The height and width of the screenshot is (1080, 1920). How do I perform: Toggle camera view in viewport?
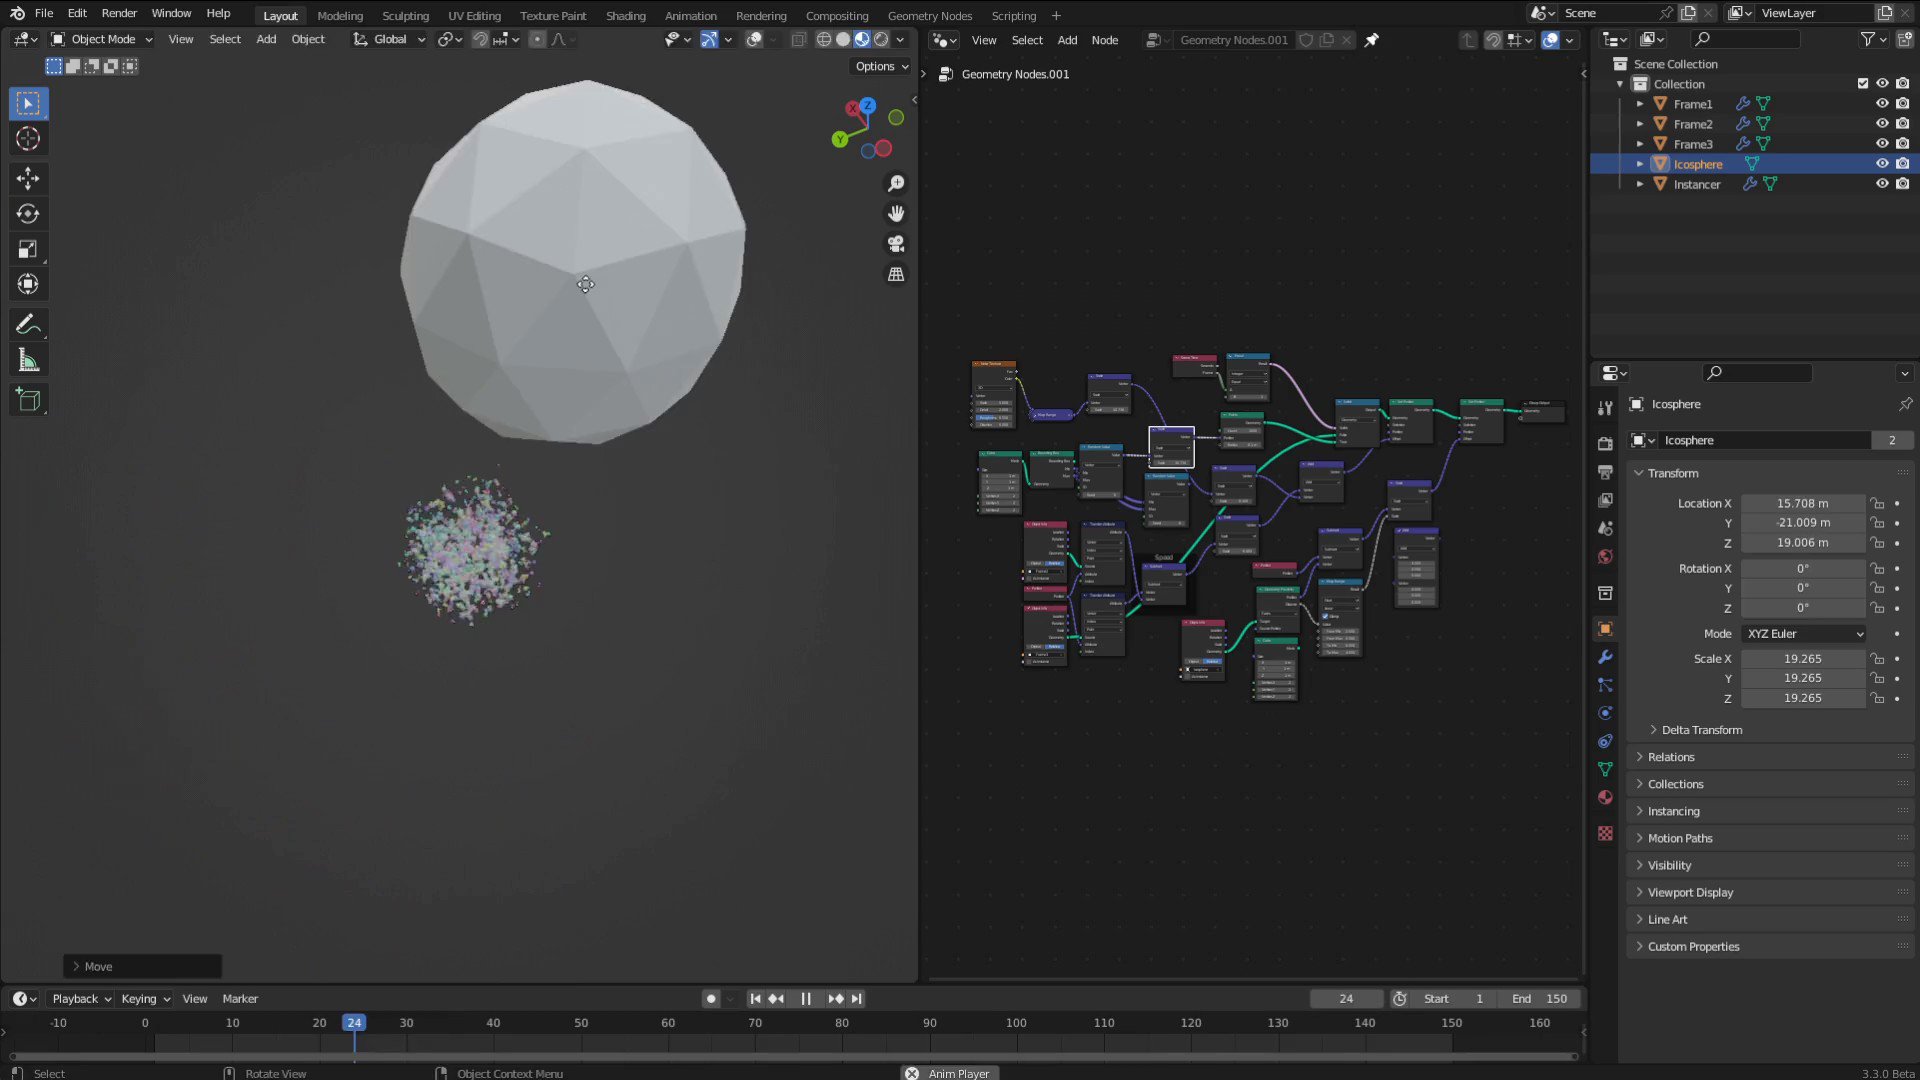click(896, 244)
